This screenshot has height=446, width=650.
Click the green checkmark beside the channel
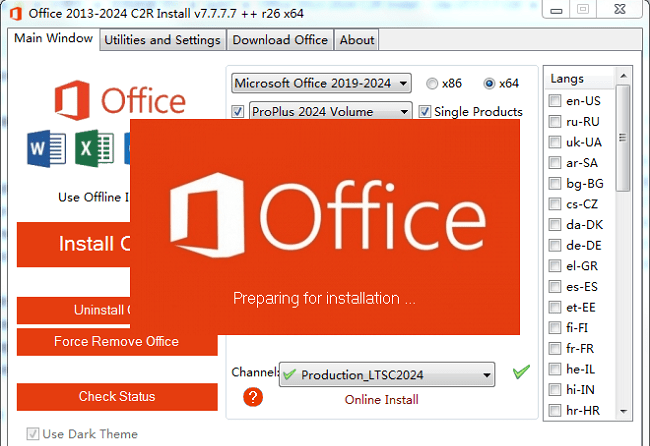click(x=520, y=373)
